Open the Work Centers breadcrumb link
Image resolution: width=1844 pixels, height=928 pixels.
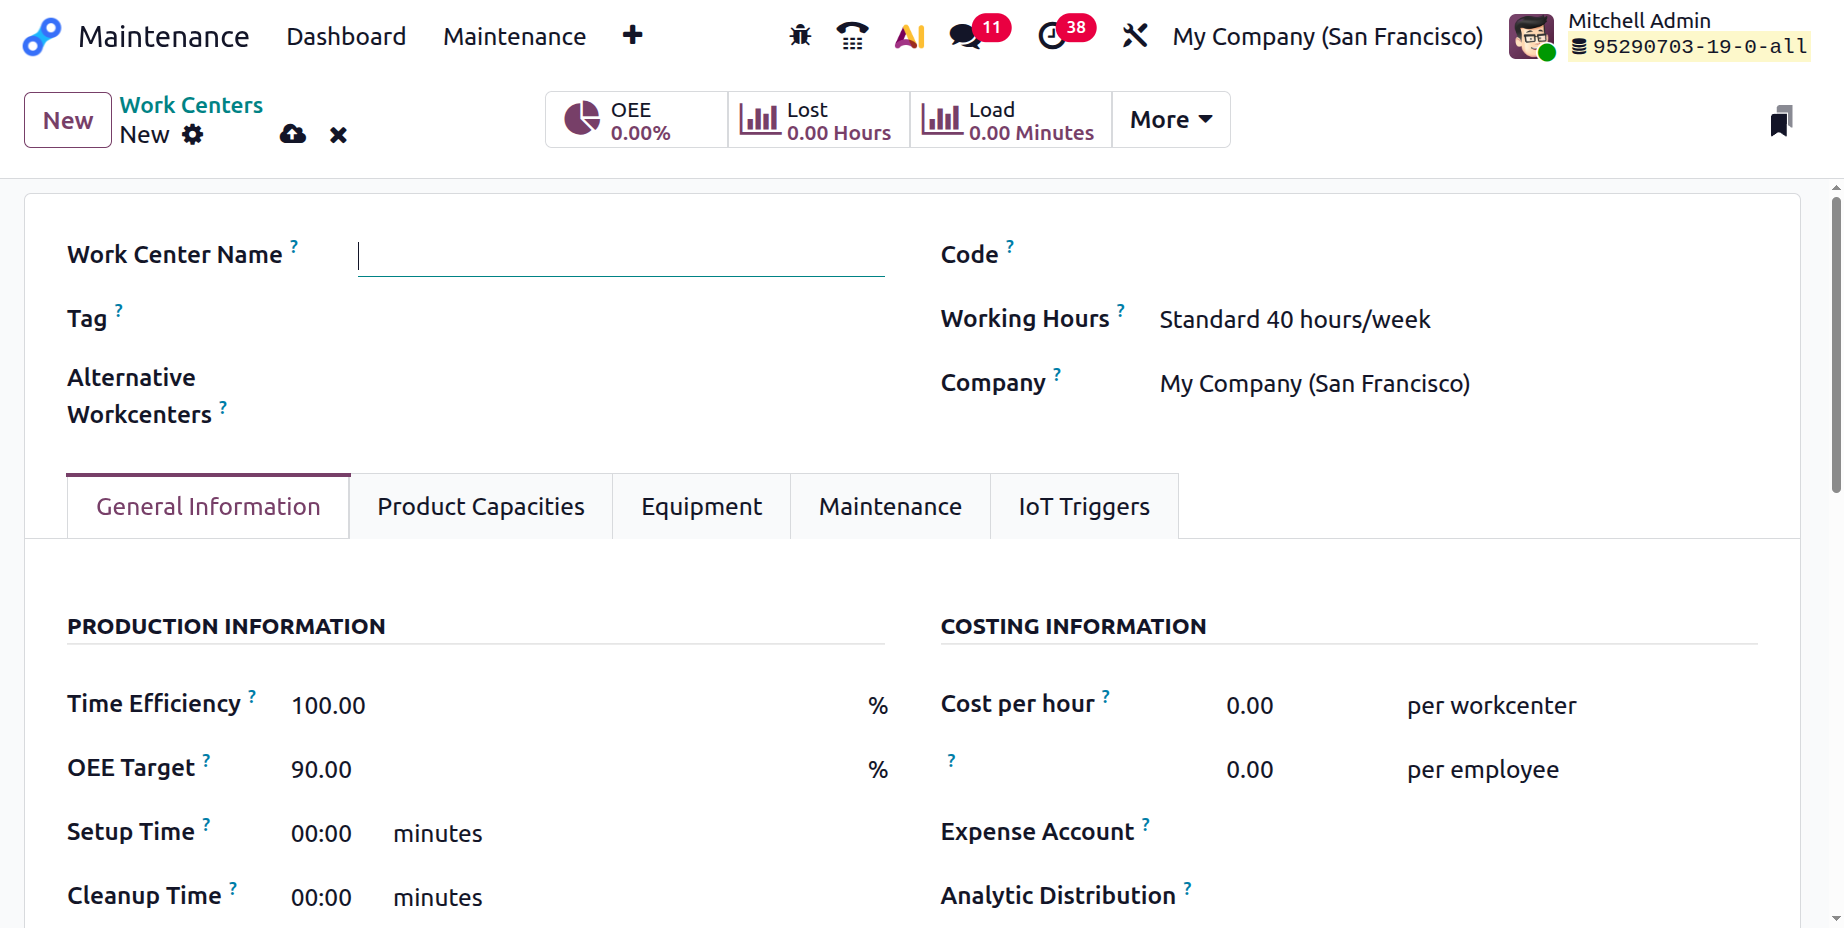tap(191, 104)
